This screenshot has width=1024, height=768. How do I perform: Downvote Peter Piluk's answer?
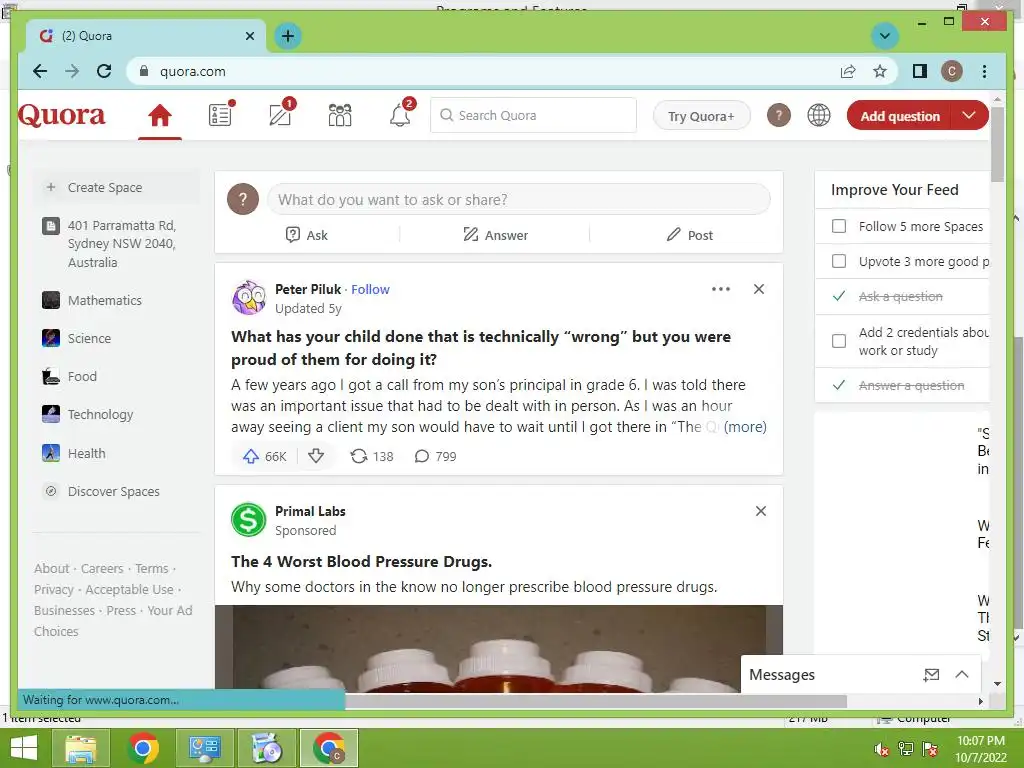tap(316, 456)
